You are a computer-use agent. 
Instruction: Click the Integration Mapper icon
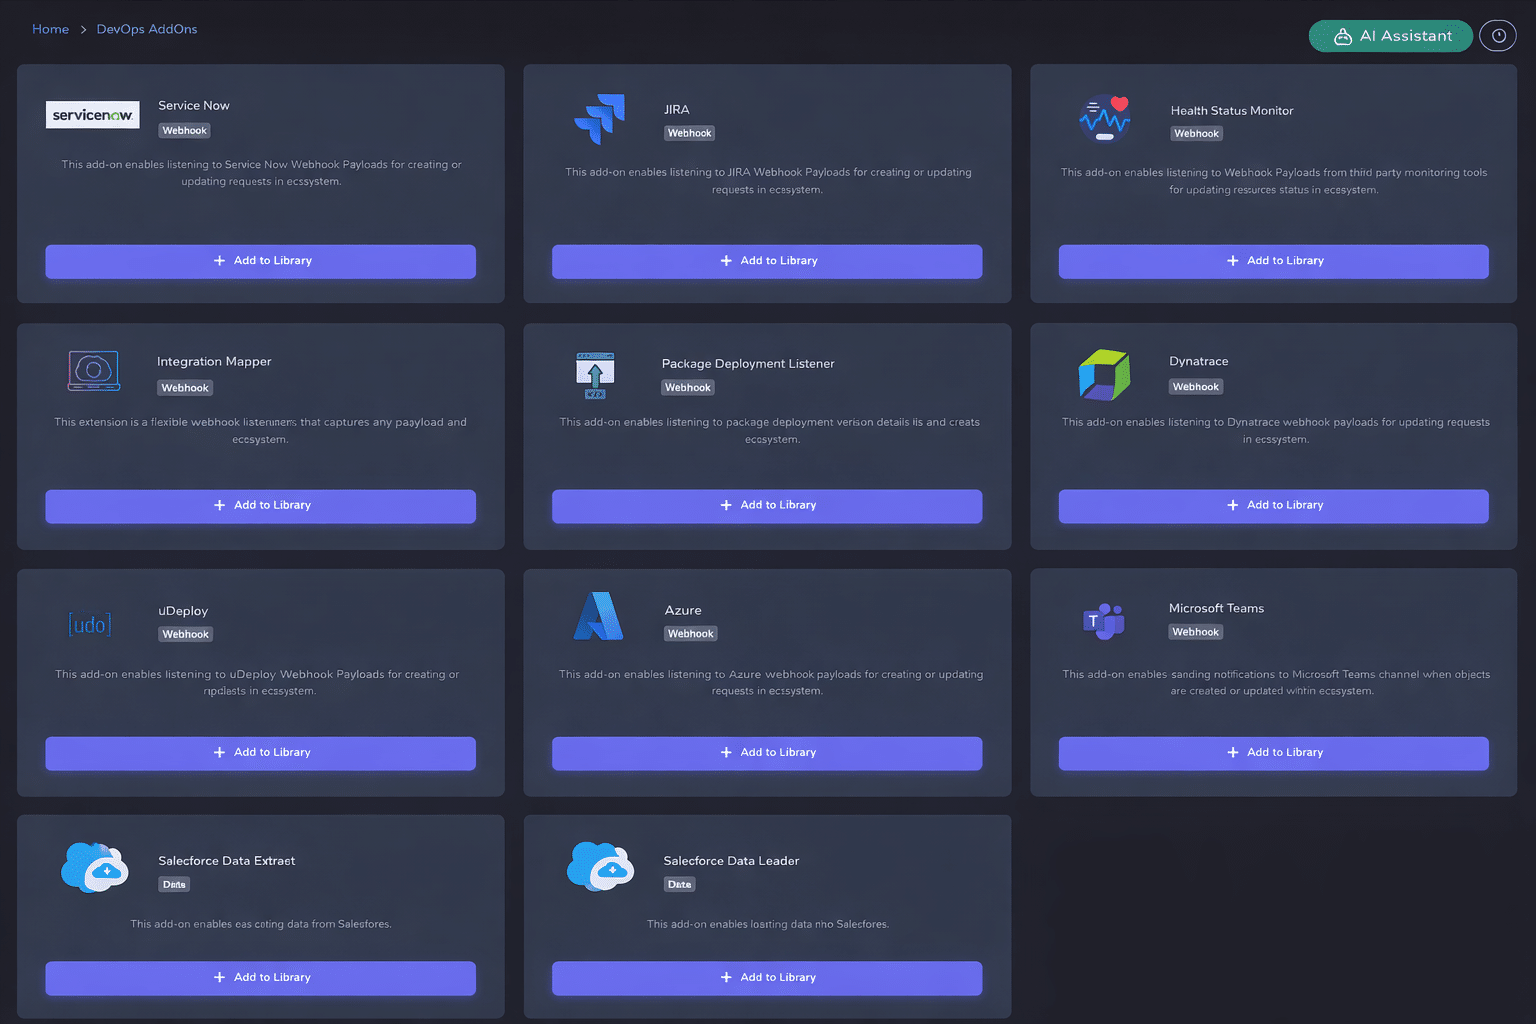point(94,371)
